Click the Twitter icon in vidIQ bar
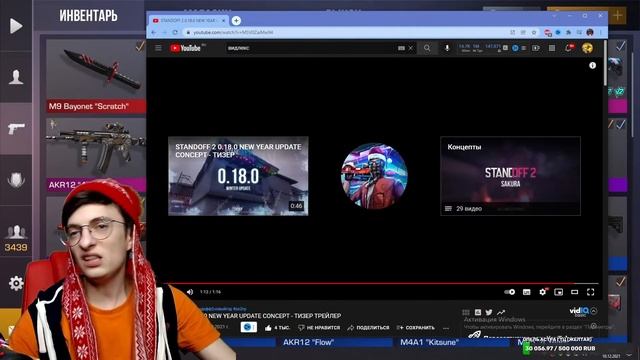This screenshot has width=640, height=360. coord(489,312)
